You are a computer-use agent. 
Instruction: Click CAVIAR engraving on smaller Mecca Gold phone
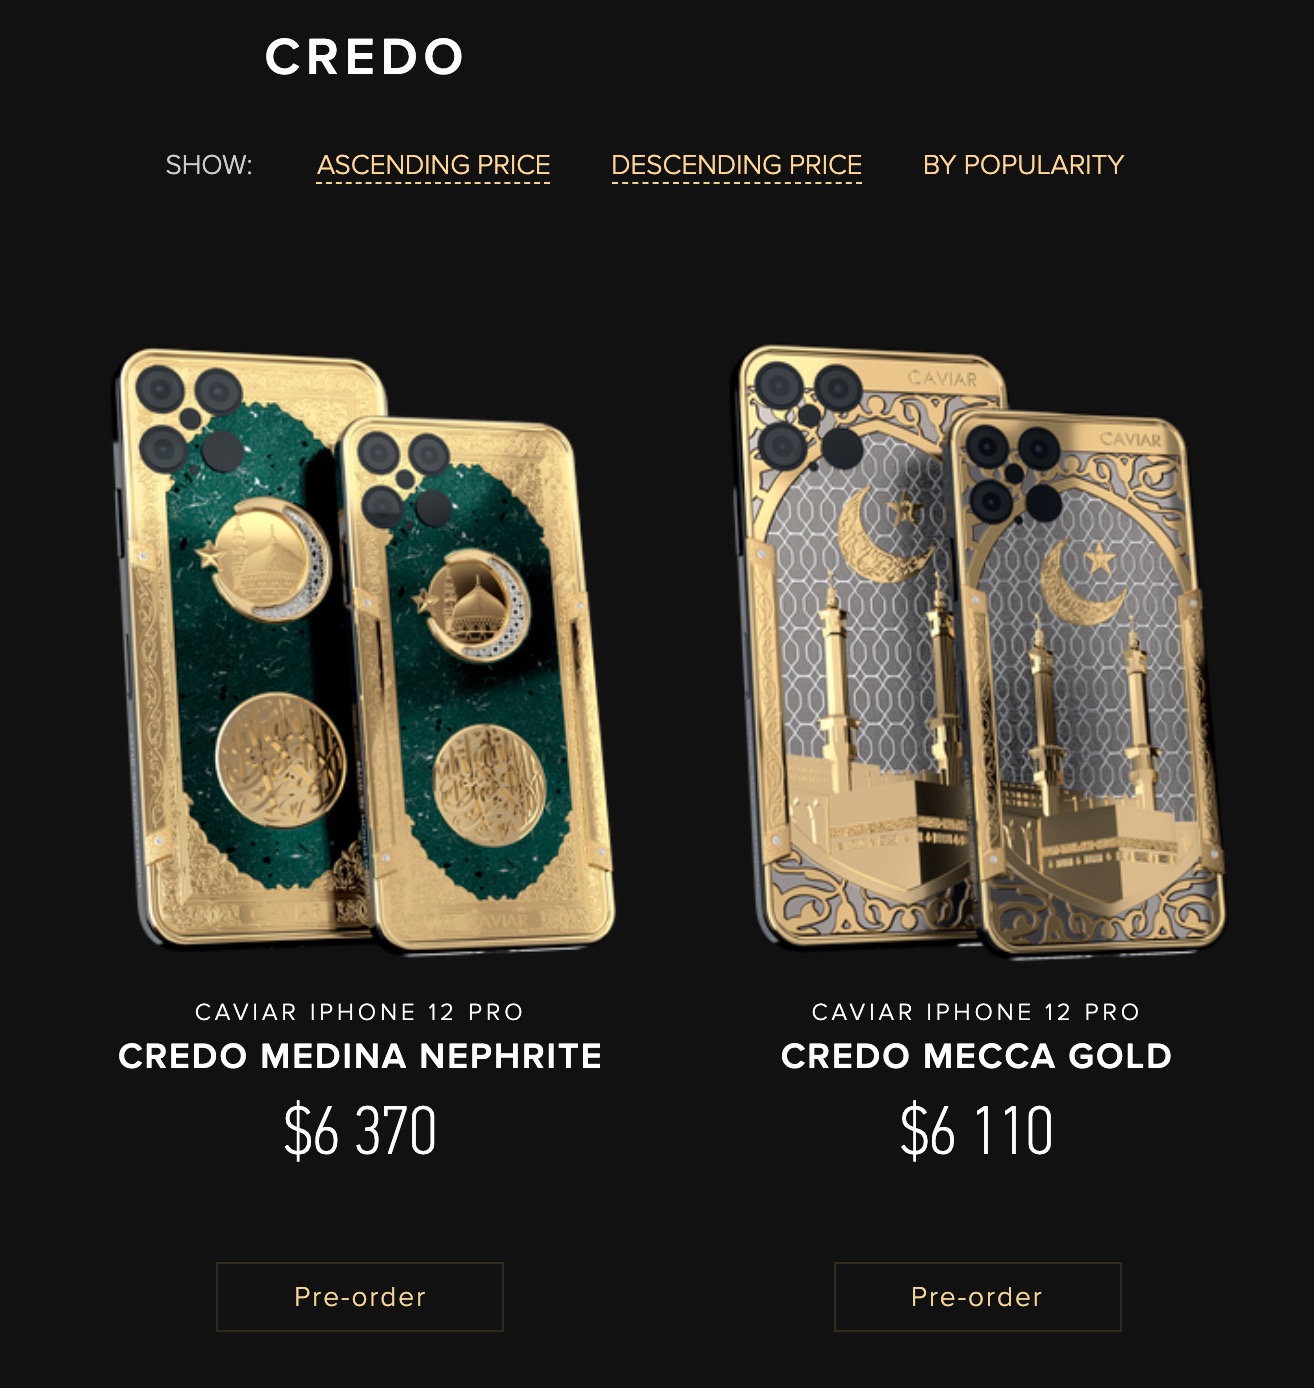pos(1130,439)
